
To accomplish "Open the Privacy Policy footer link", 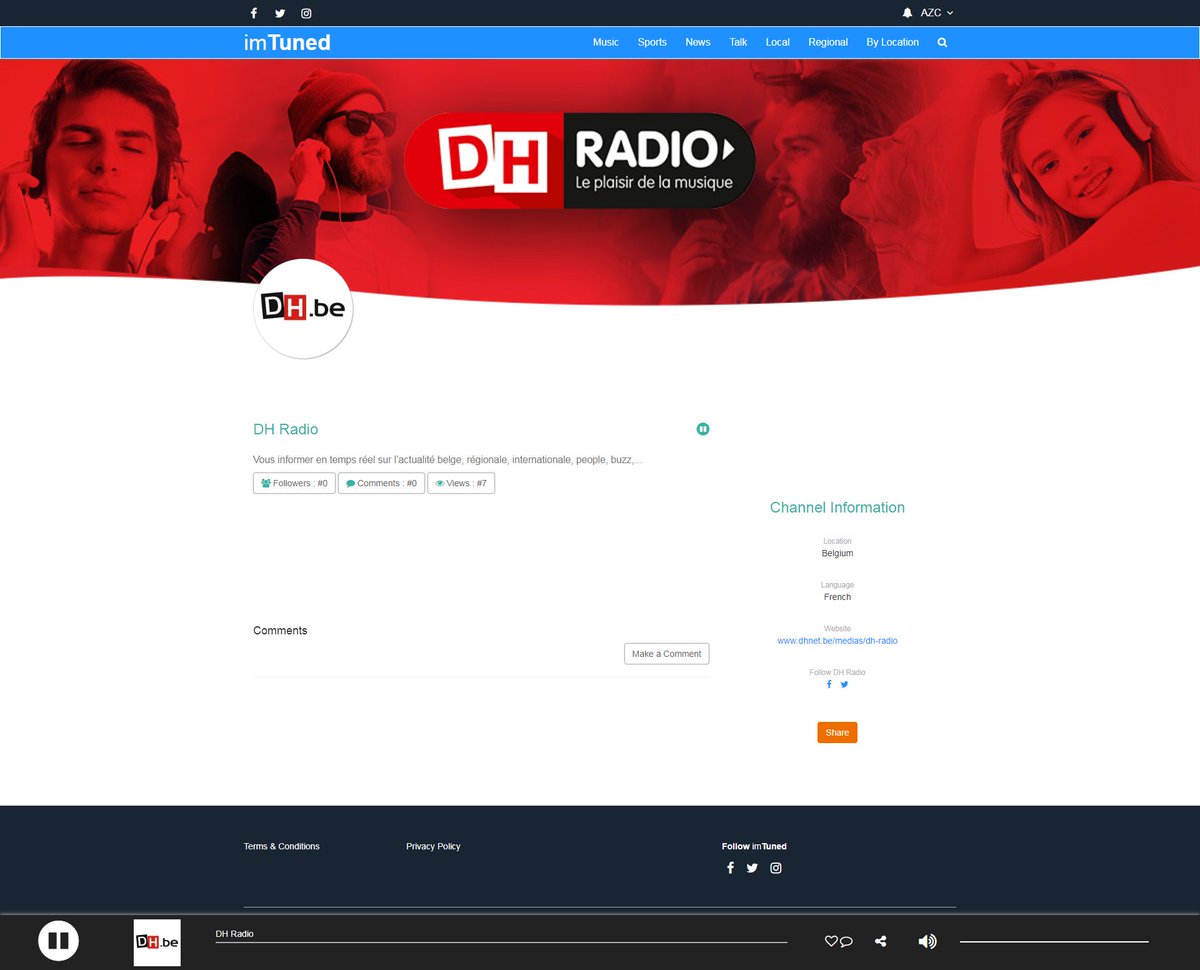I will pos(433,847).
